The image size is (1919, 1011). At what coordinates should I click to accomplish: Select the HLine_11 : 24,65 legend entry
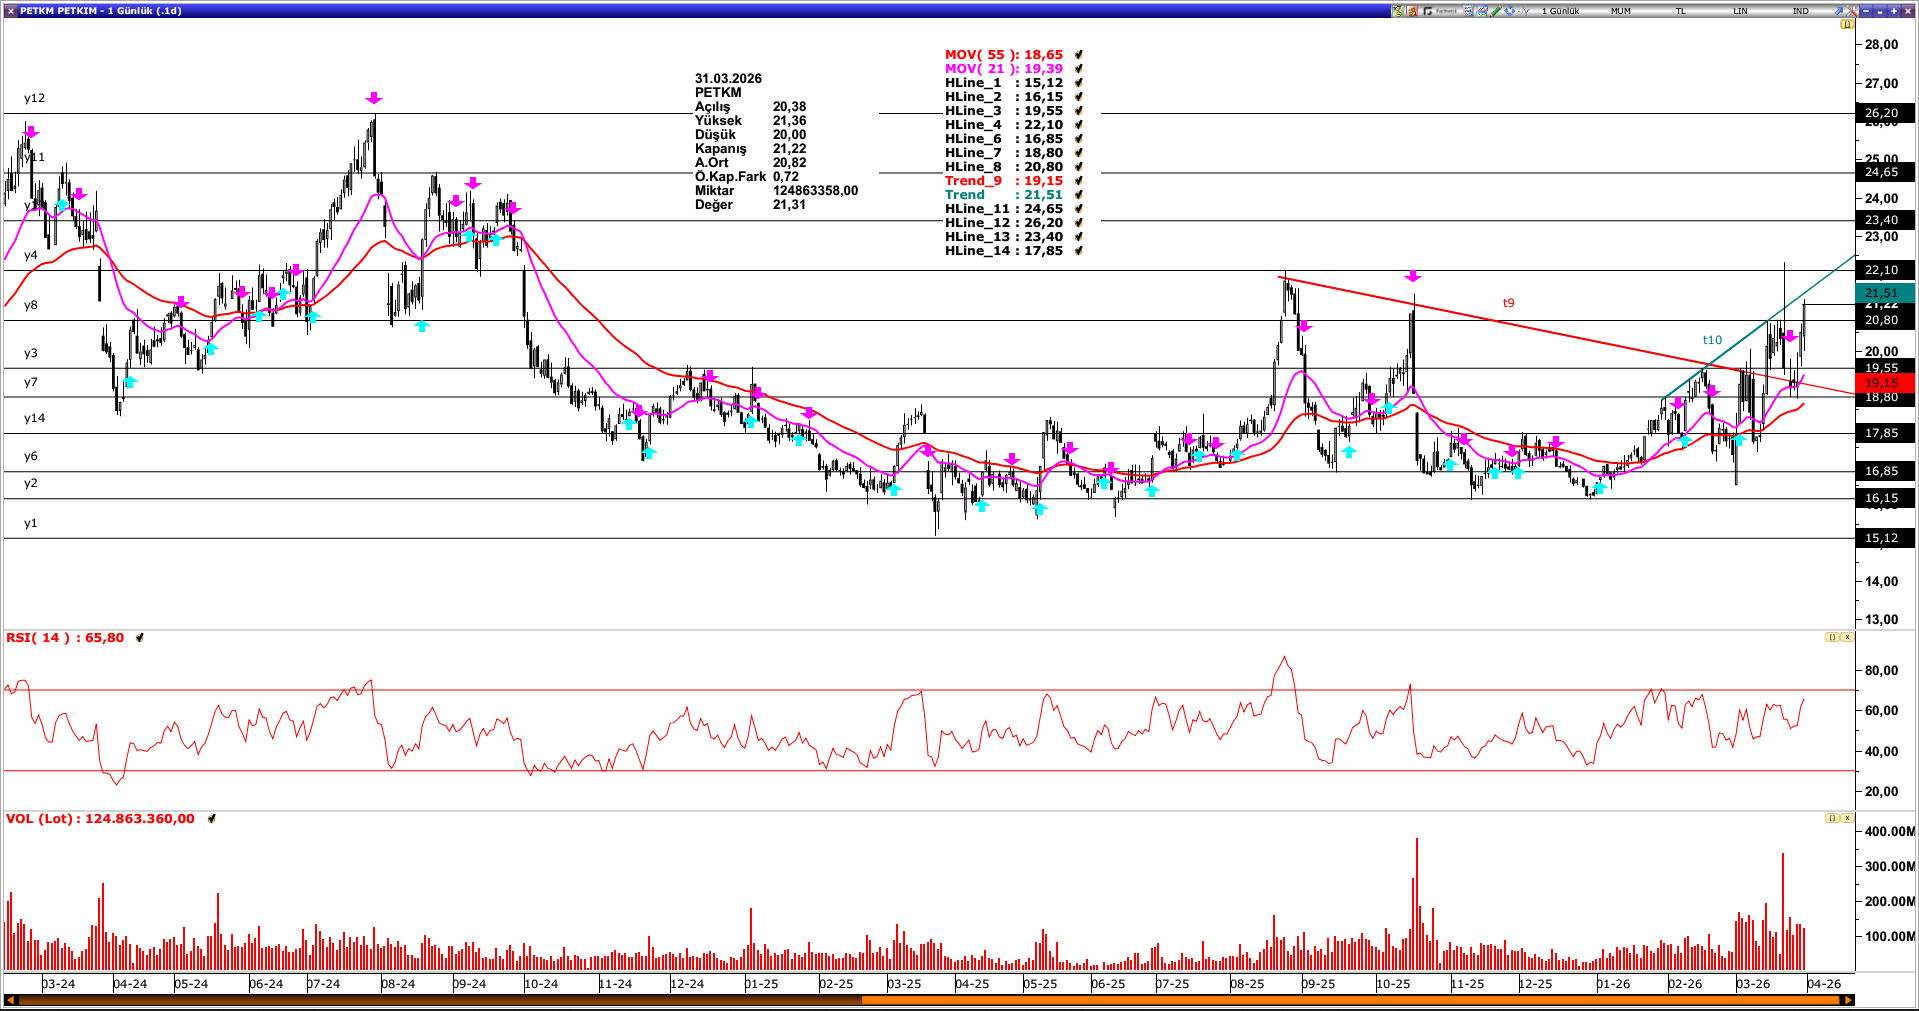[1004, 209]
